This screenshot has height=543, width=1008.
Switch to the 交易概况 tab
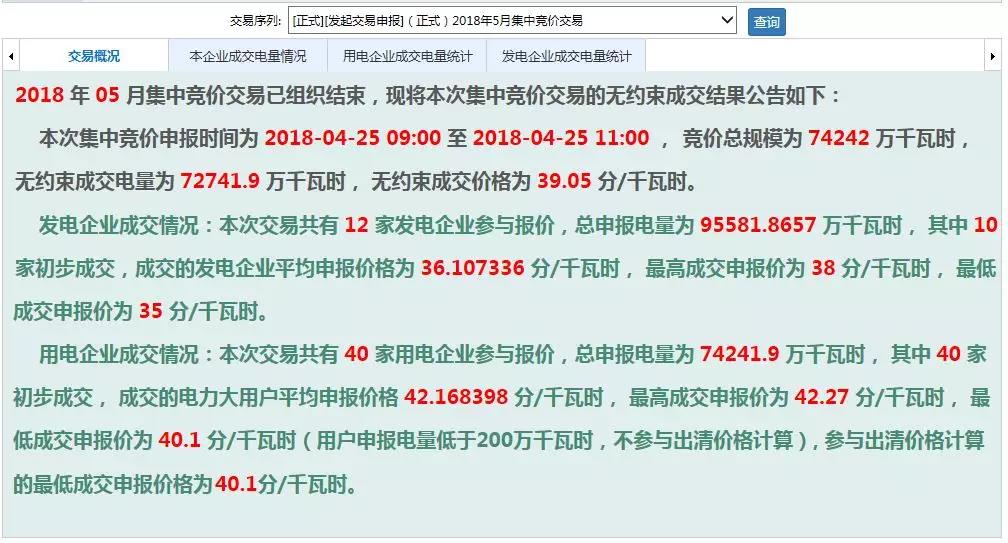94,57
